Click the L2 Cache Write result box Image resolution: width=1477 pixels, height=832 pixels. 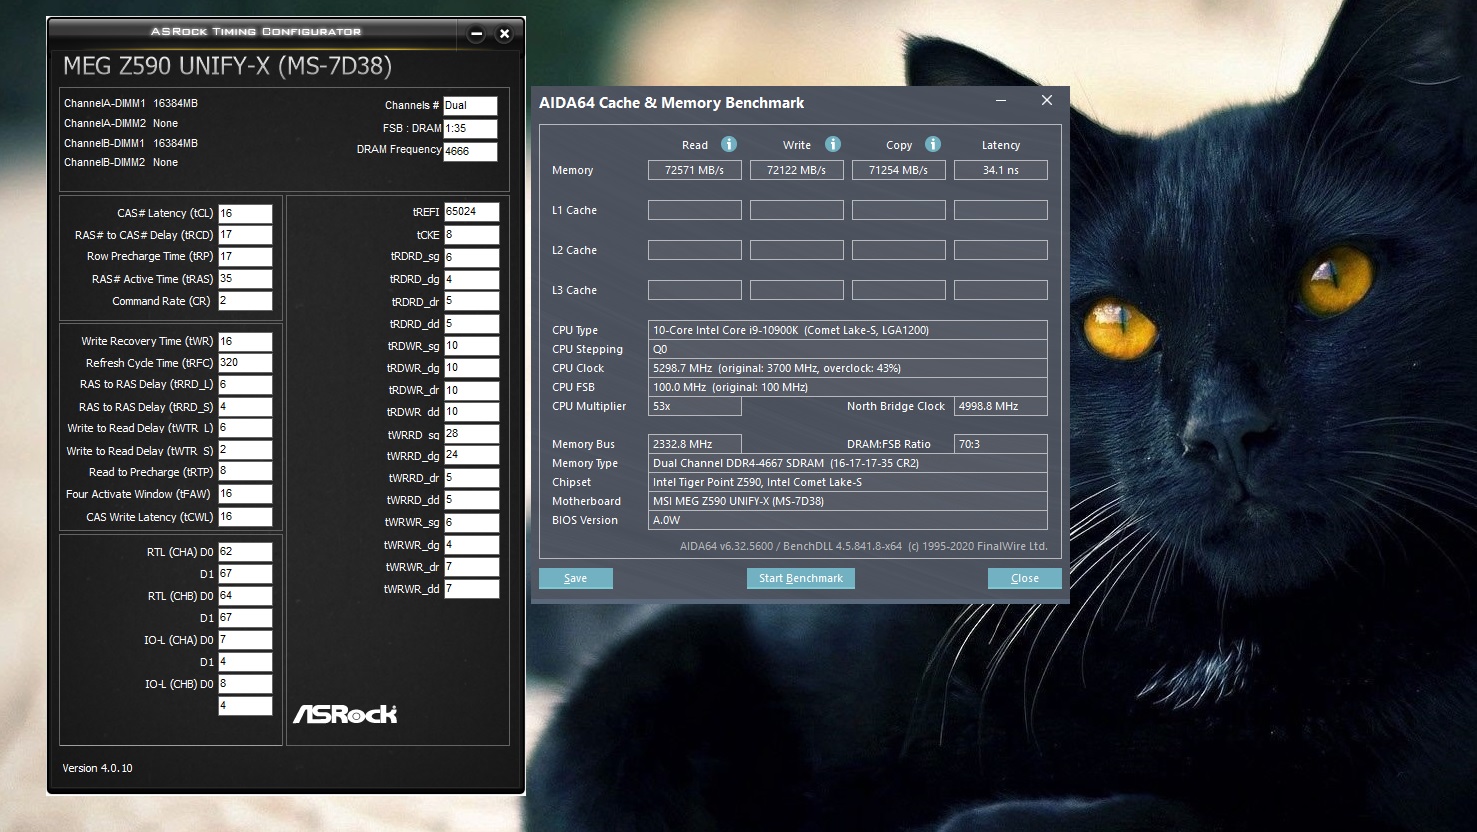click(x=797, y=250)
